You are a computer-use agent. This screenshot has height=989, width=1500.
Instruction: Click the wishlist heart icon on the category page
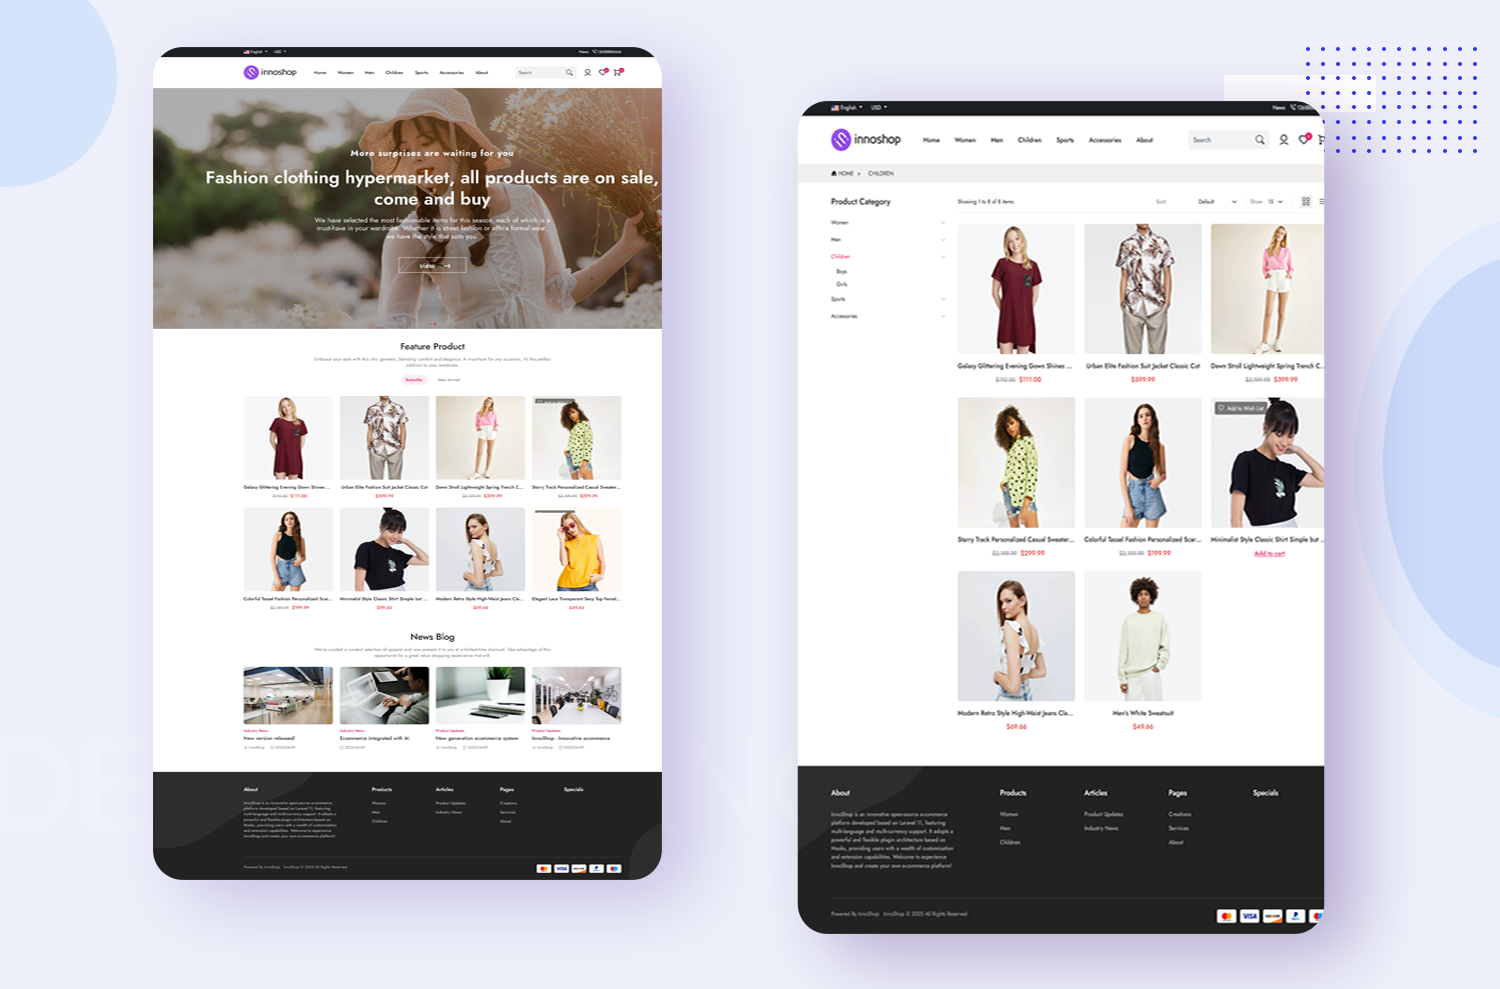1304,140
